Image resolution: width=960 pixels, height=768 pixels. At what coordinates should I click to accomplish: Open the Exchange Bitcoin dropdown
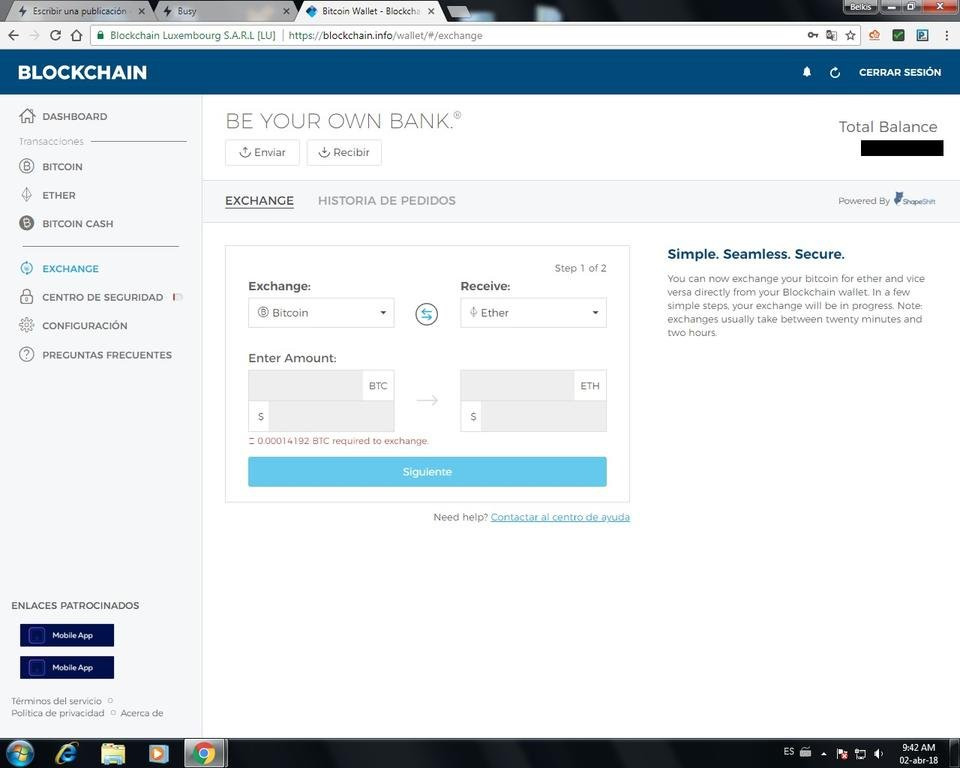321,312
